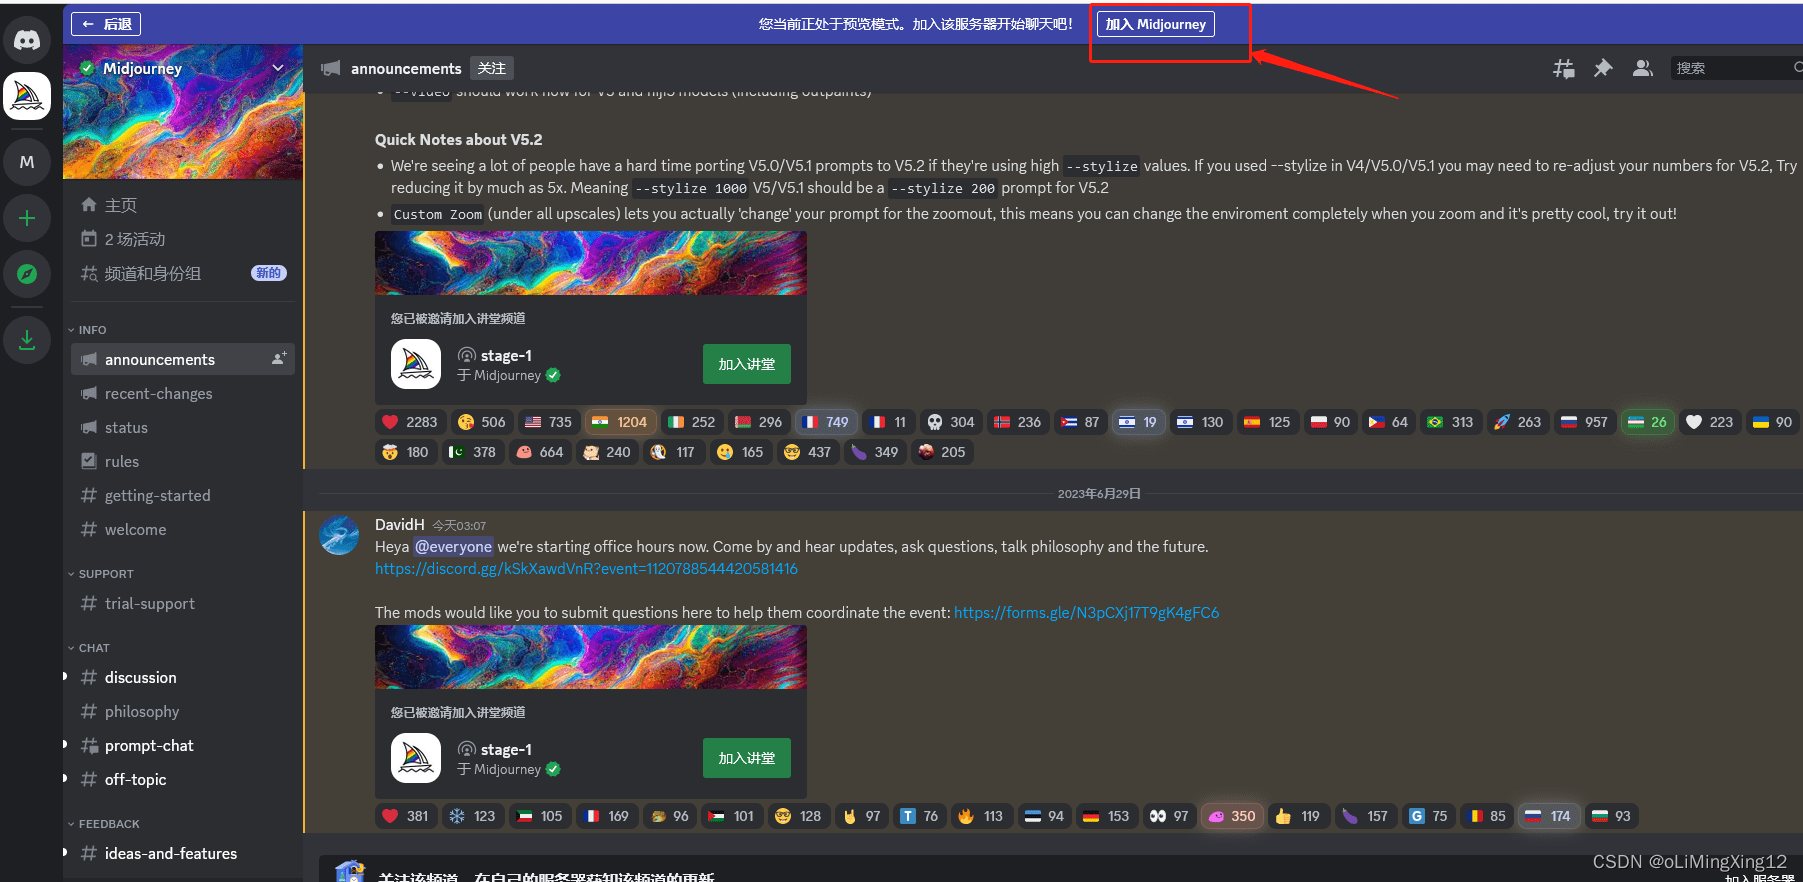
Task: Select the recent-changes channel
Action: point(183,393)
